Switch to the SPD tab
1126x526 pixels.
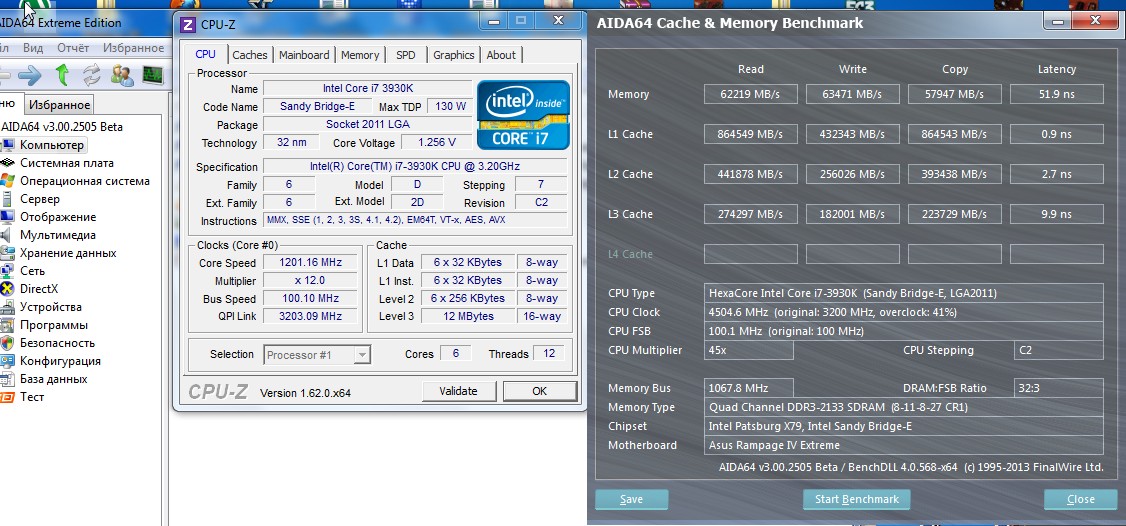coord(405,55)
